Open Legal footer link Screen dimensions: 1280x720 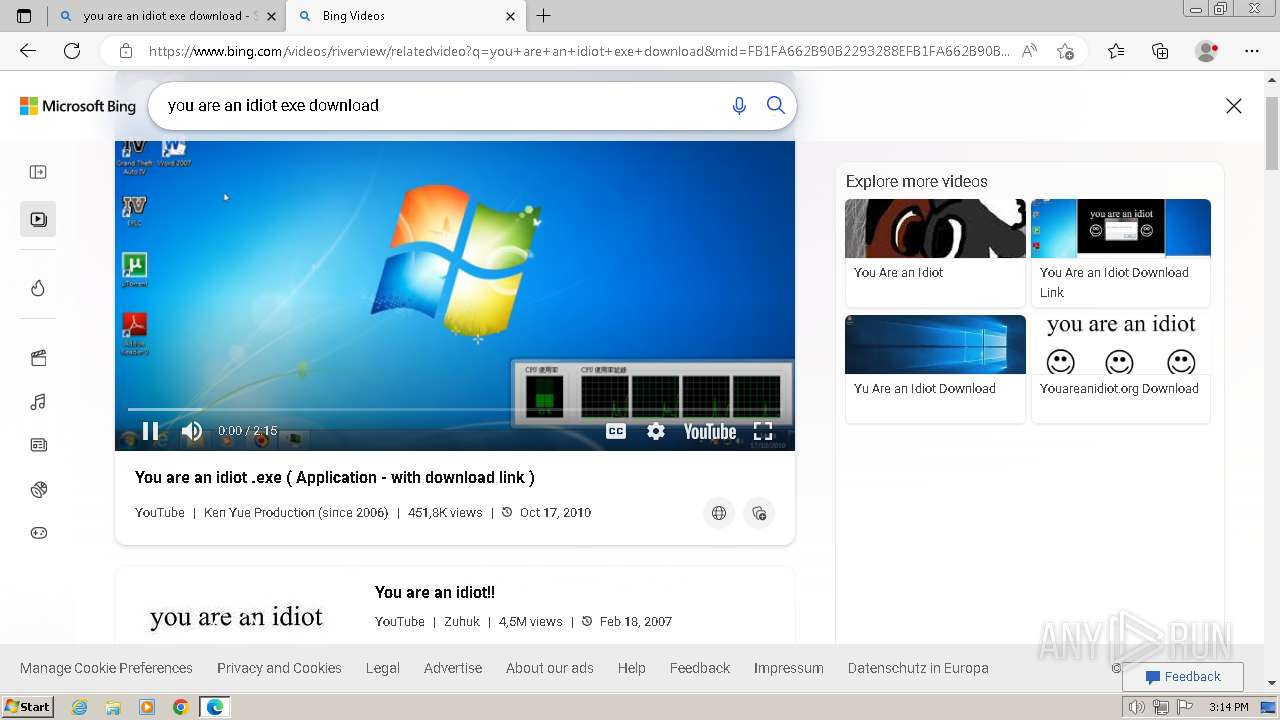[383, 668]
